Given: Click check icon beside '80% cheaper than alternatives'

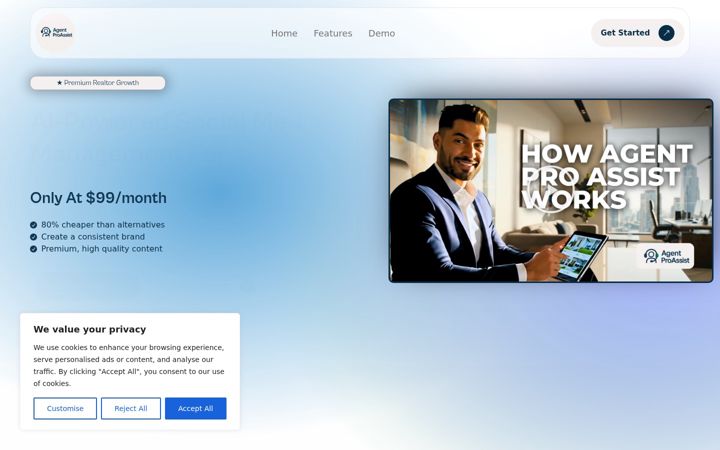Looking at the screenshot, I should [x=34, y=225].
